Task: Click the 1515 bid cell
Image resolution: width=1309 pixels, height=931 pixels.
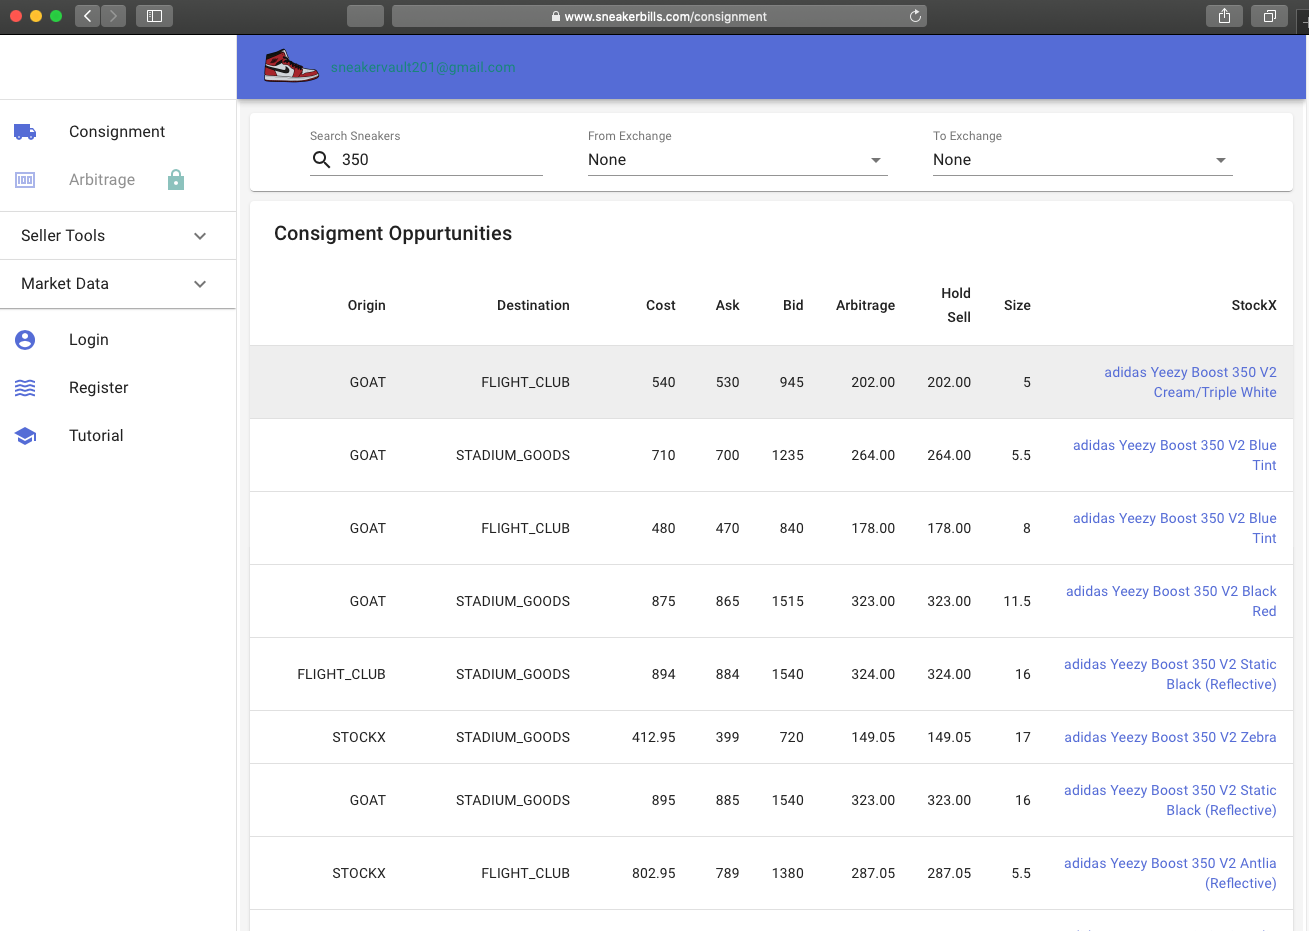Action: tap(788, 601)
